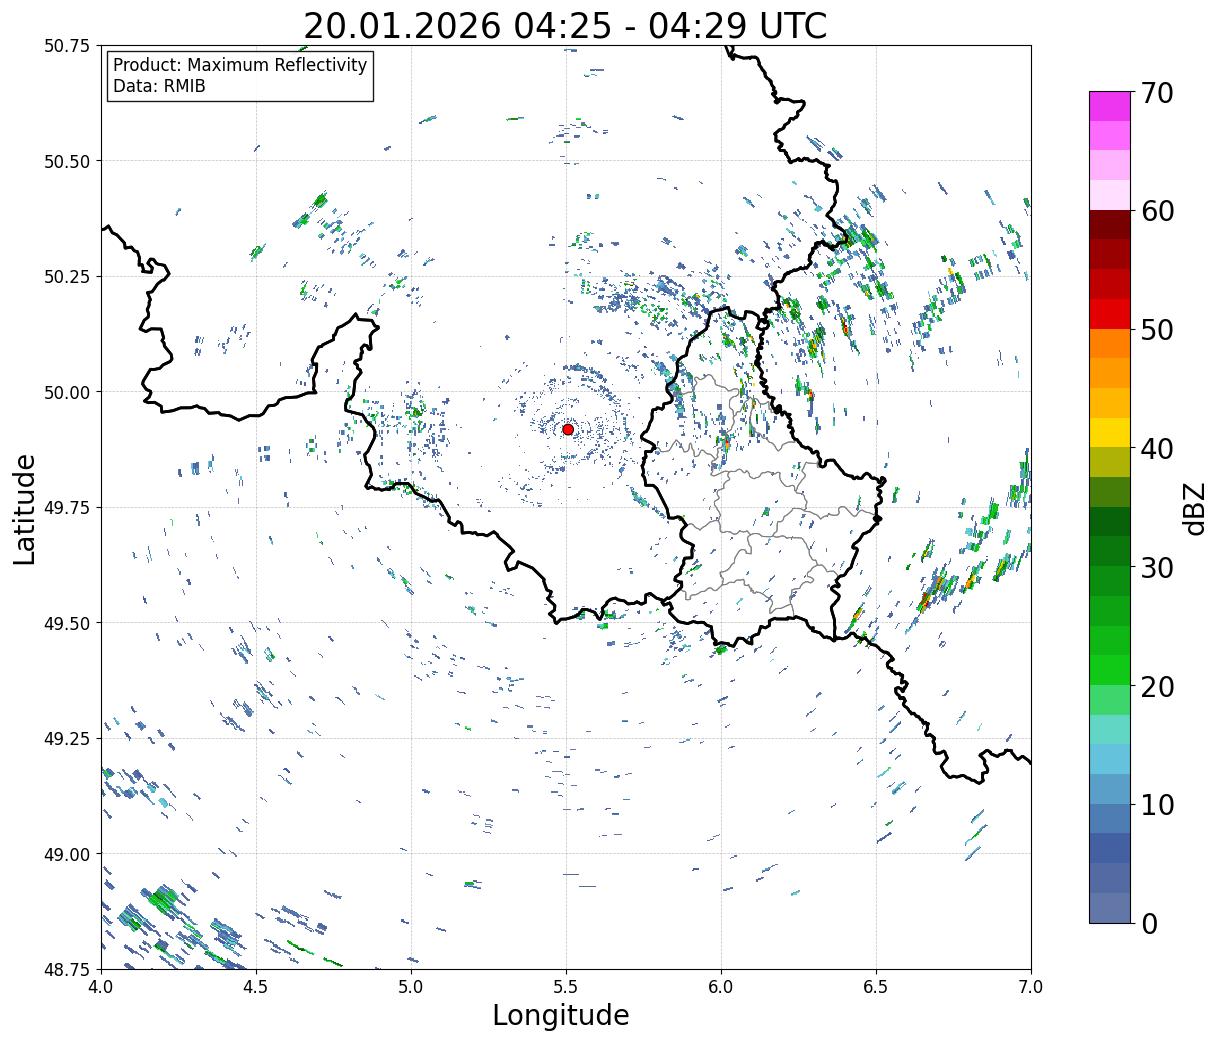The width and height of the screenshot is (1219, 1040).
Task: Click the latitude tick label 50.00
Action: pyautogui.click(x=67, y=392)
